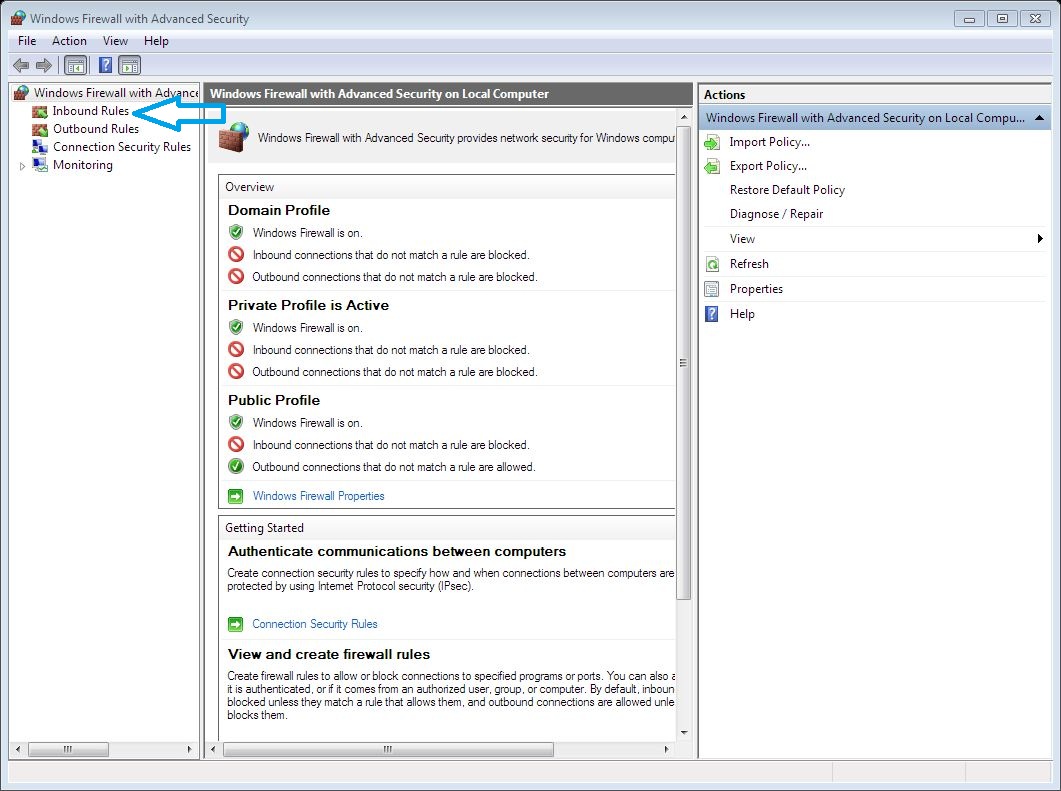Screen dimensions: 1061x791
Task: Click the Export Policy green arrow icon
Action: click(712, 166)
